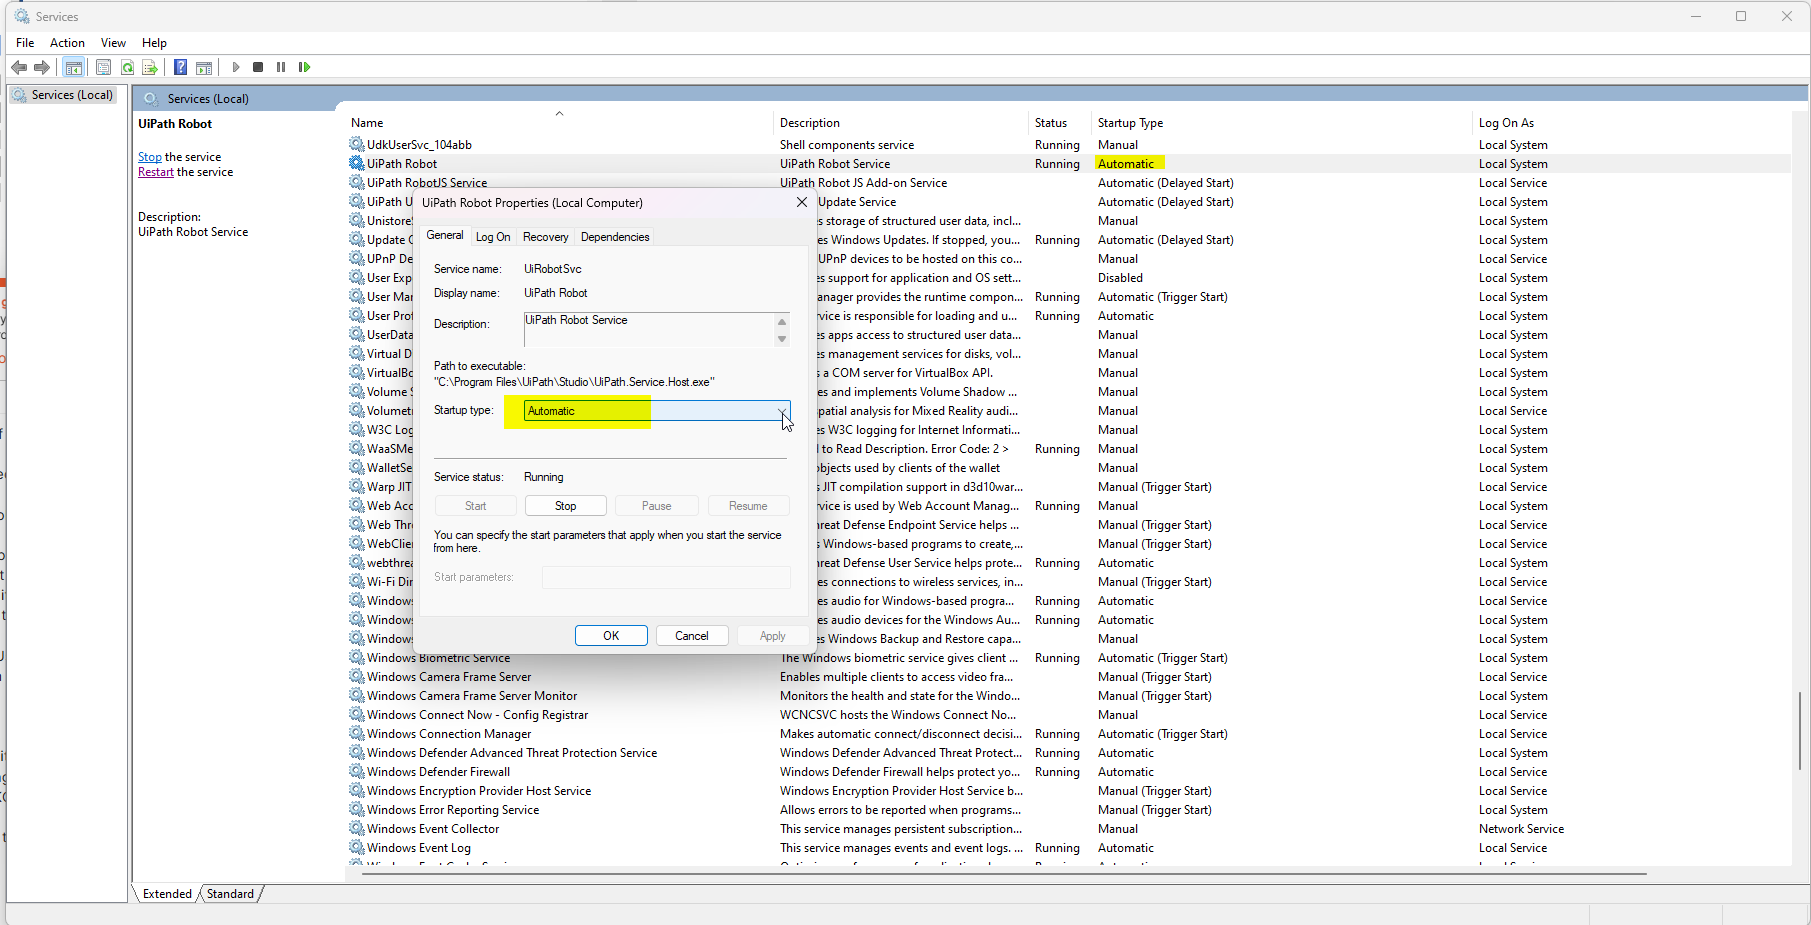The image size is (1811, 925).
Task: Click the Stop Service square icon in toolbar
Action: tap(258, 67)
